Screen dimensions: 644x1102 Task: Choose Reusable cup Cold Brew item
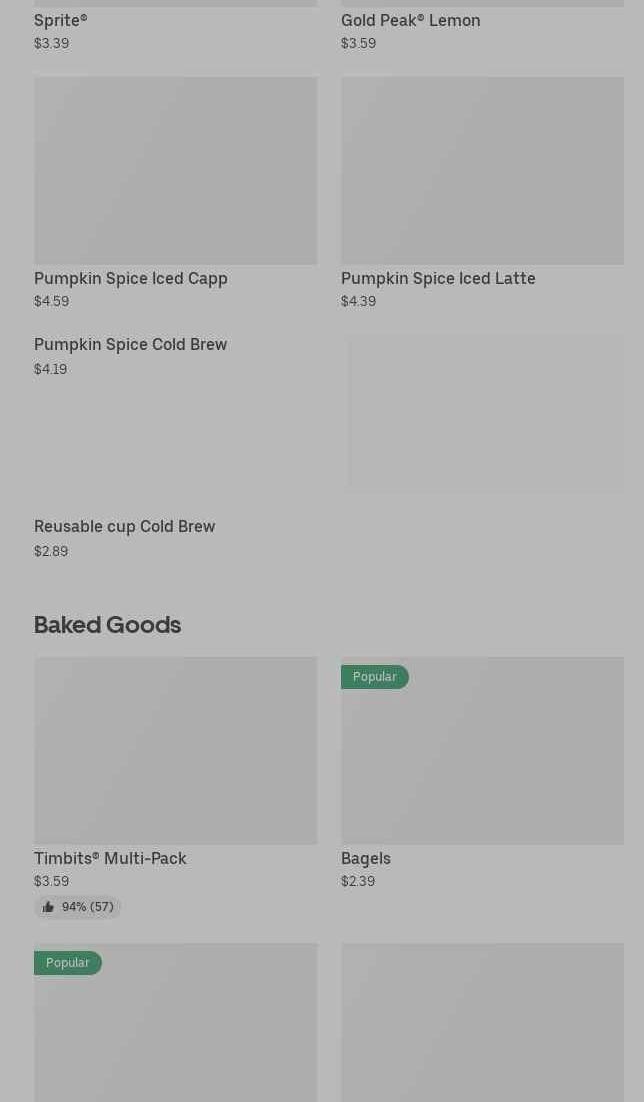[125, 526]
